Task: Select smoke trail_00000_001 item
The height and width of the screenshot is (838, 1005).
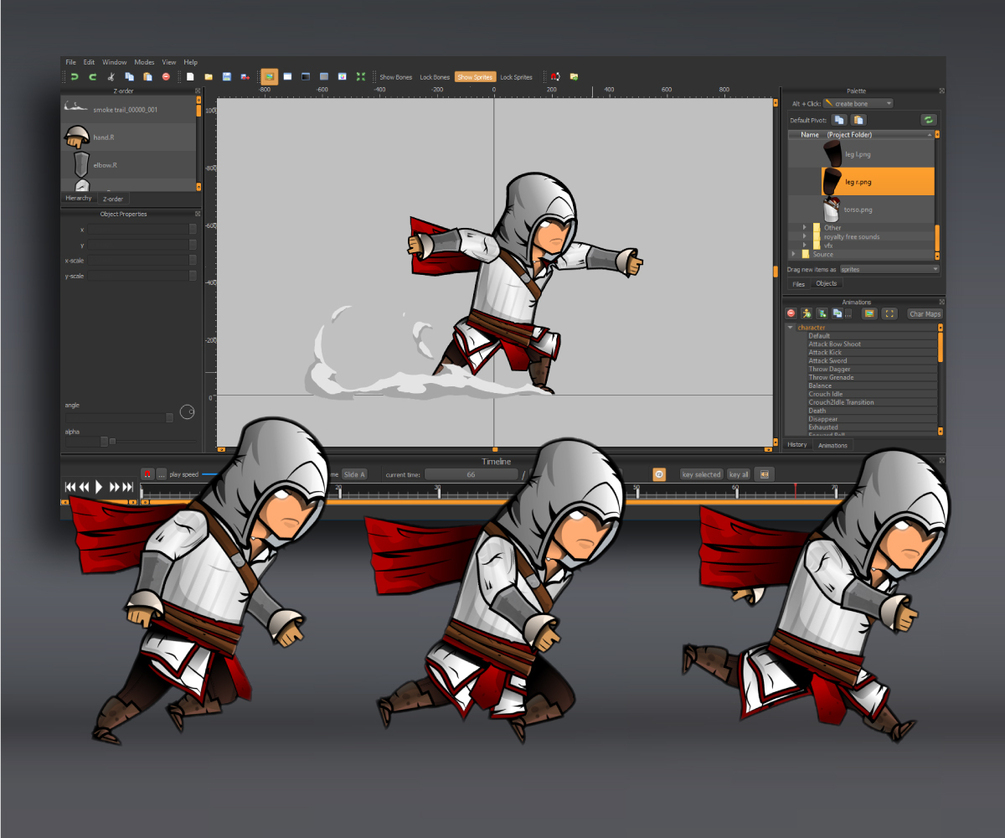Action: (x=128, y=110)
